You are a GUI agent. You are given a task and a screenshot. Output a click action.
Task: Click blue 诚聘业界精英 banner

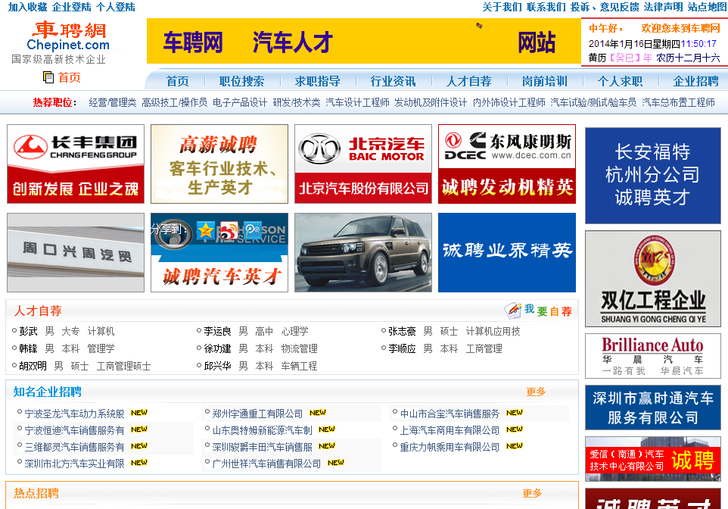[x=507, y=253]
